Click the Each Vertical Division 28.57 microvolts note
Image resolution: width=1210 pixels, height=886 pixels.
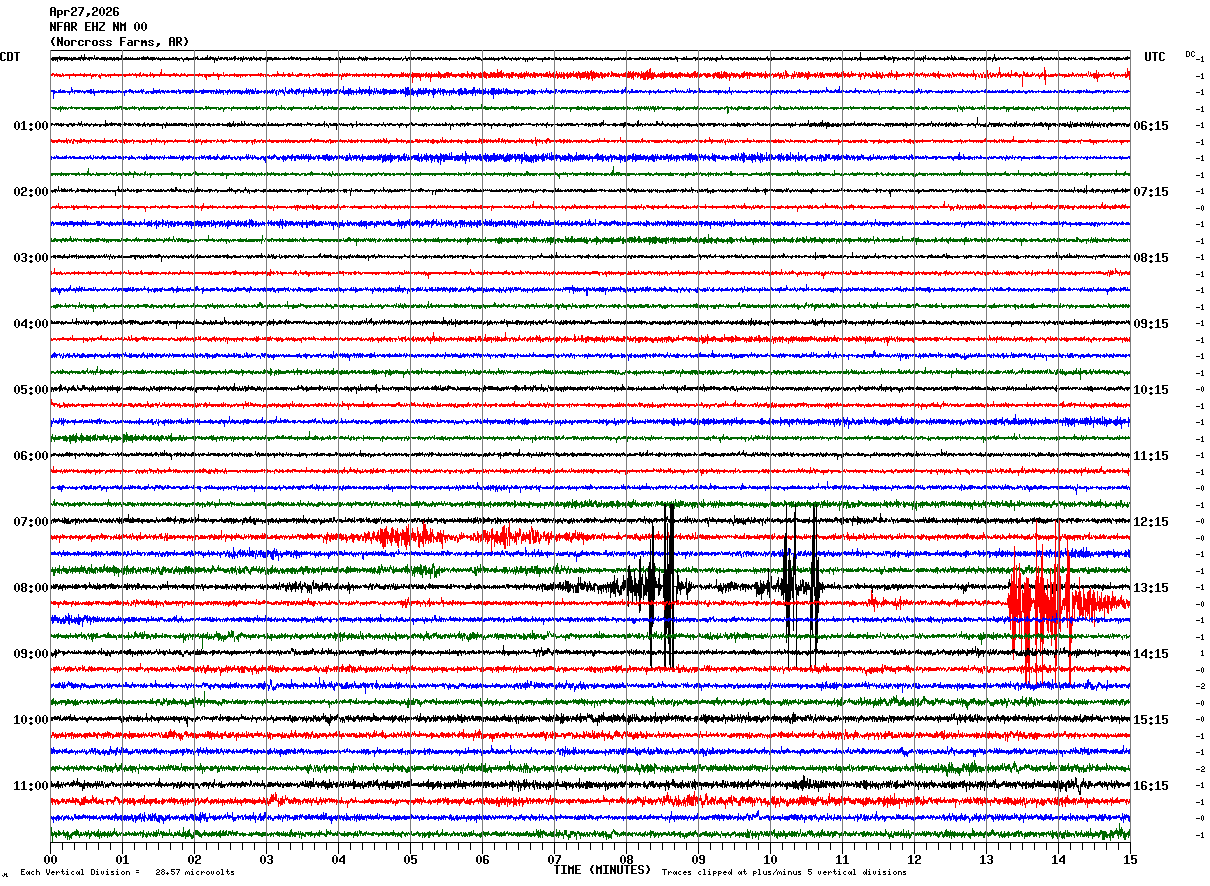click(127, 873)
